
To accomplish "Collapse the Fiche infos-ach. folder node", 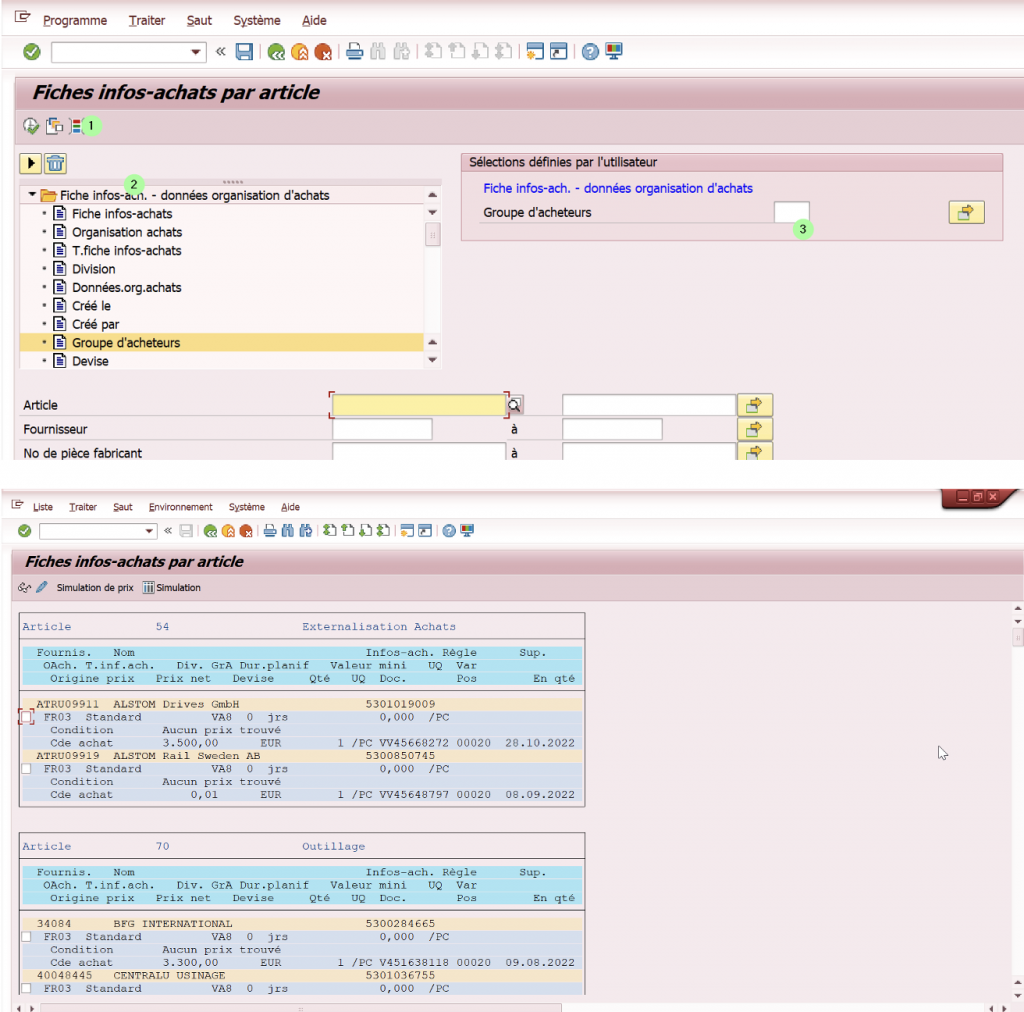I will (x=33, y=195).
